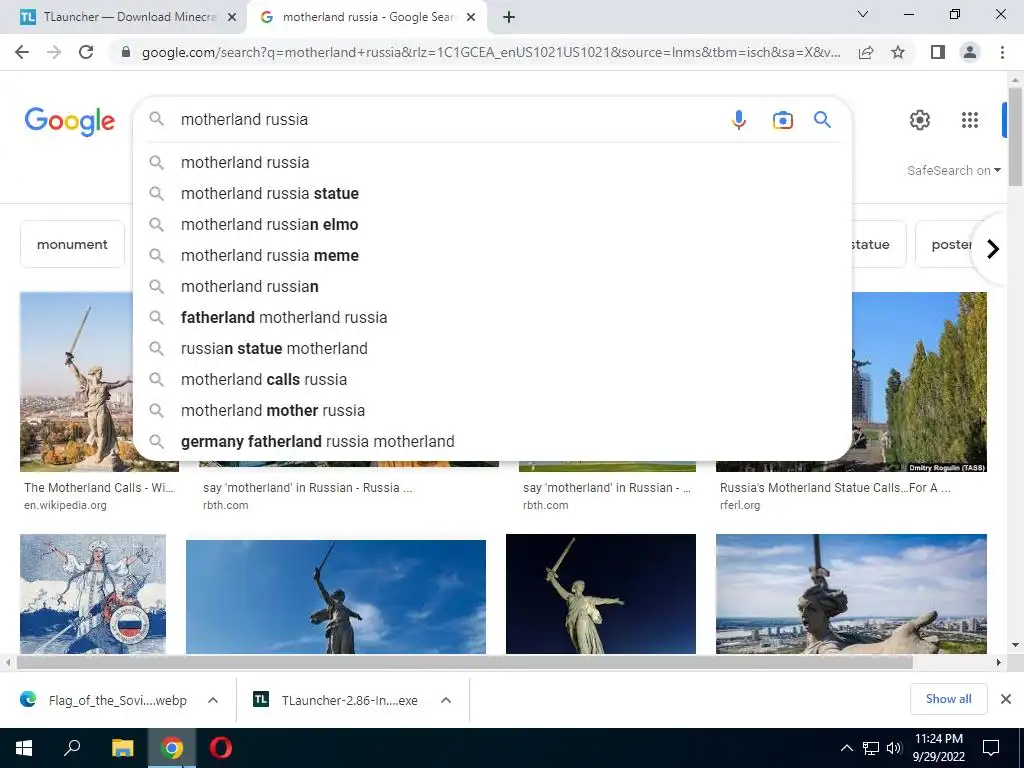Screen dimensions: 1024x768
Task: Open File Explorer from taskbar
Action: pyautogui.click(x=122, y=748)
